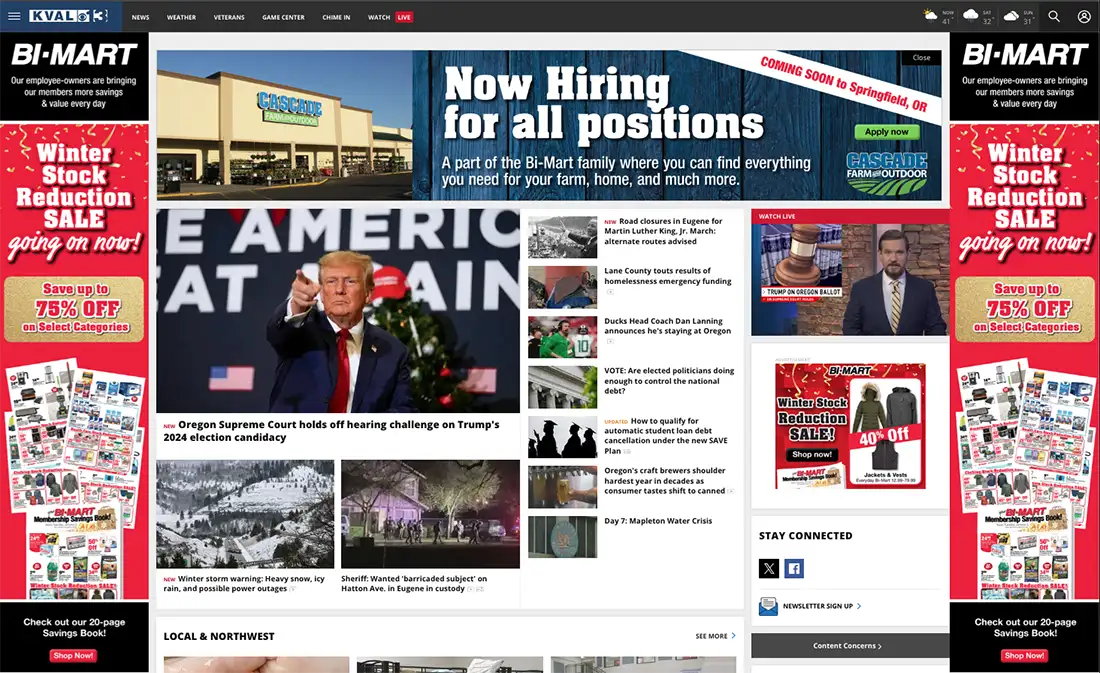Open the News menu

(140, 18)
